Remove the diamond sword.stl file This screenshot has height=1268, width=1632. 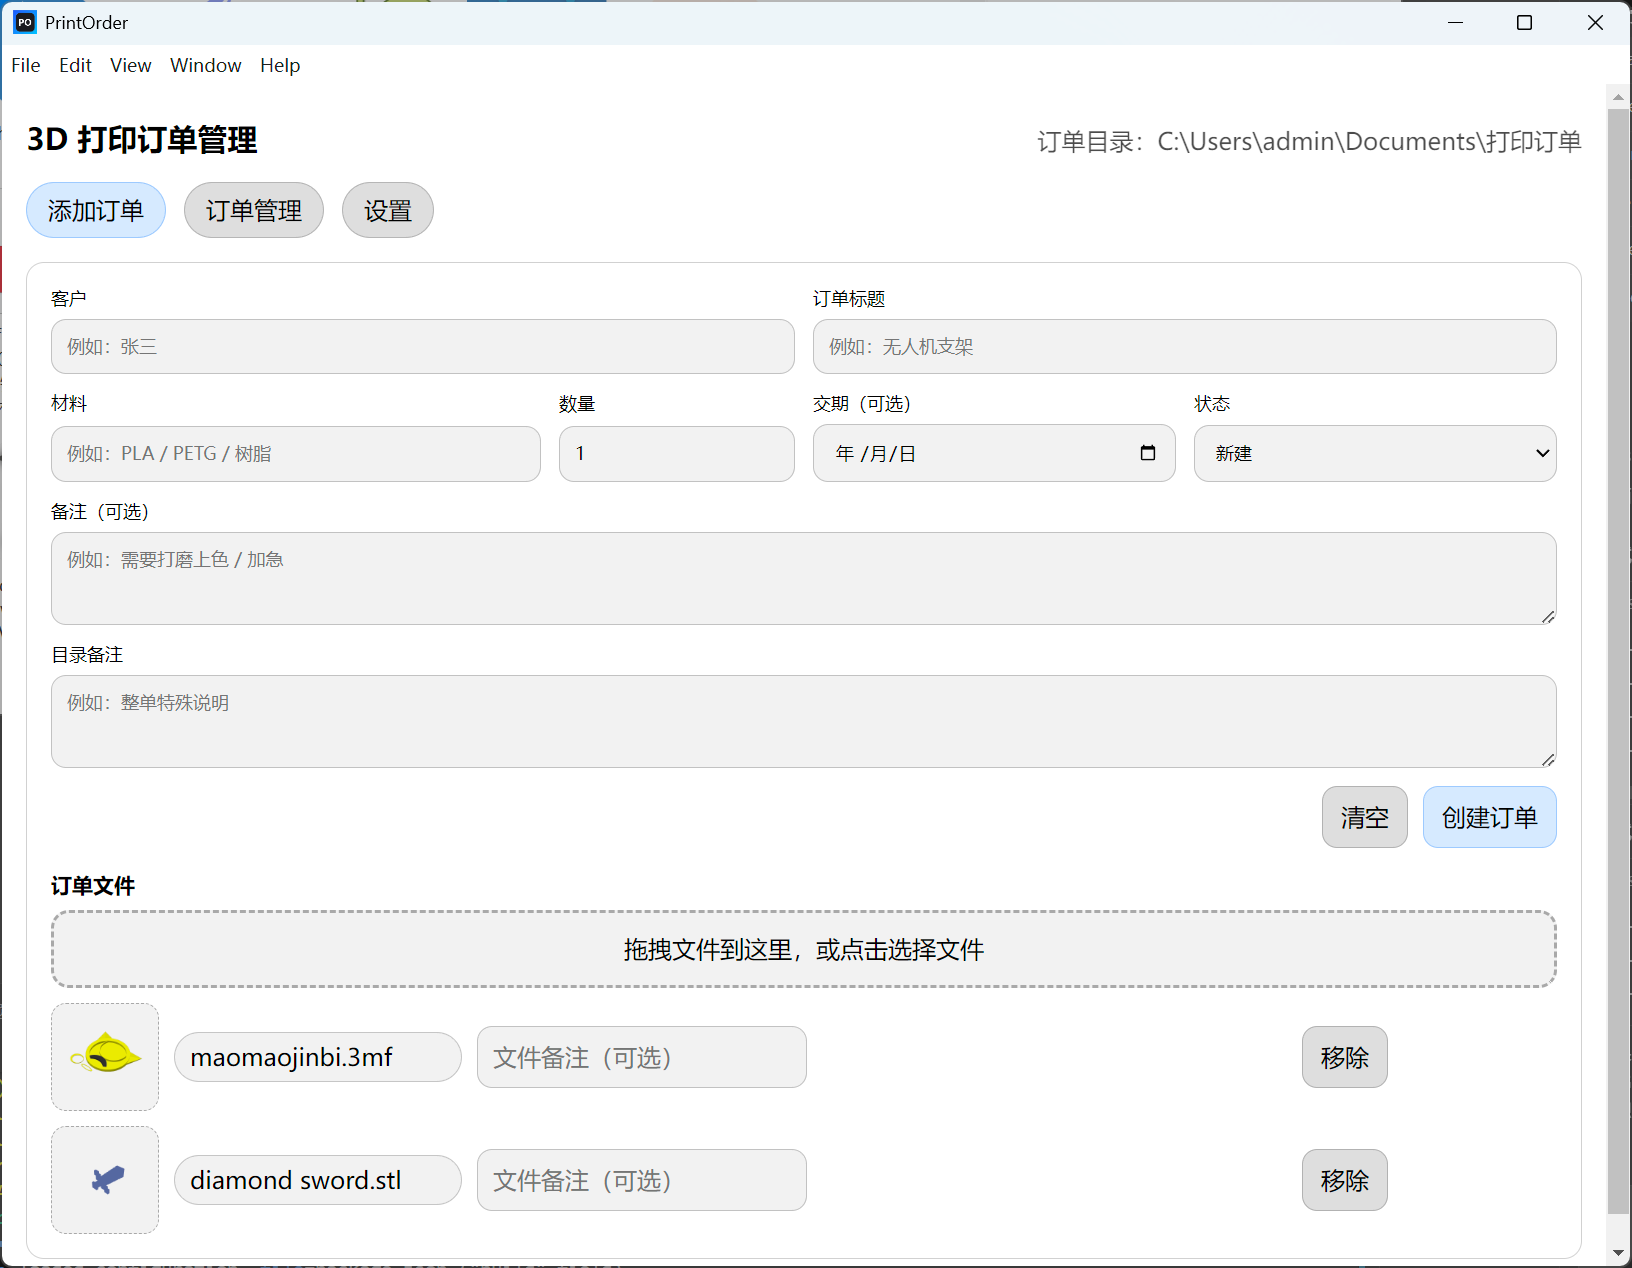(x=1344, y=1180)
